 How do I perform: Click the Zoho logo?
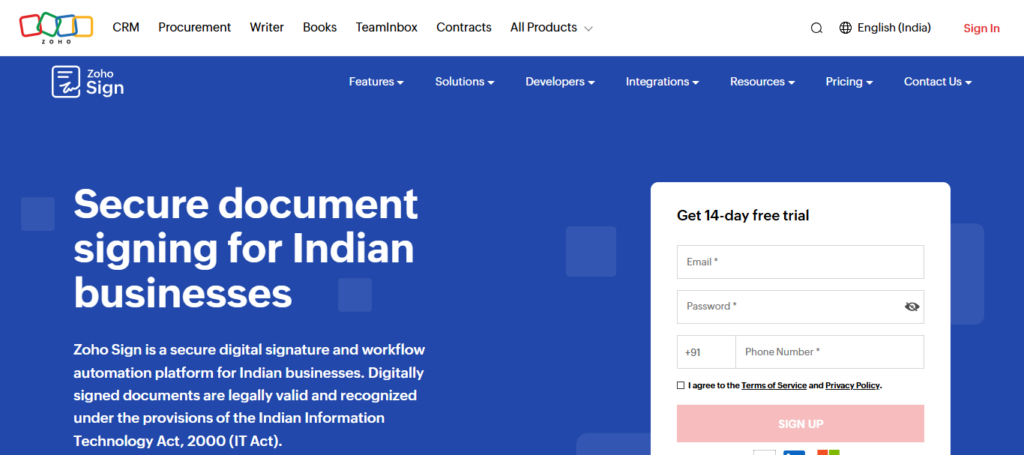(56, 27)
